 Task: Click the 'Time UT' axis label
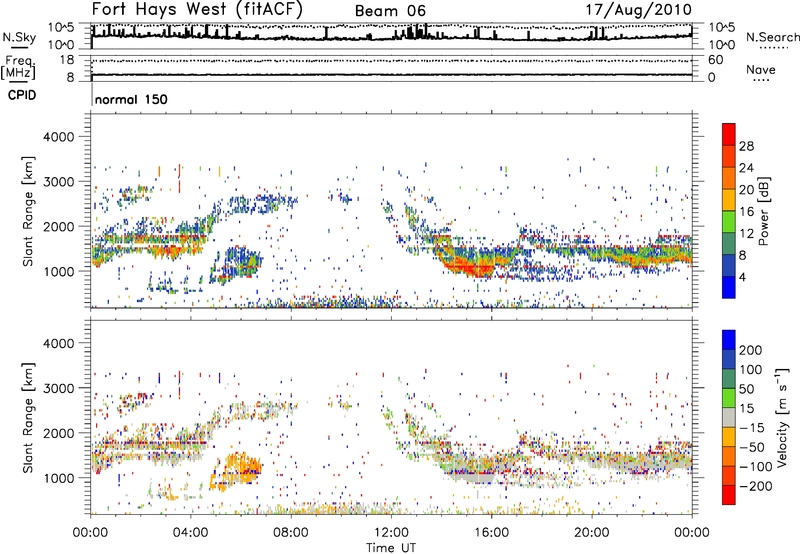(391, 547)
